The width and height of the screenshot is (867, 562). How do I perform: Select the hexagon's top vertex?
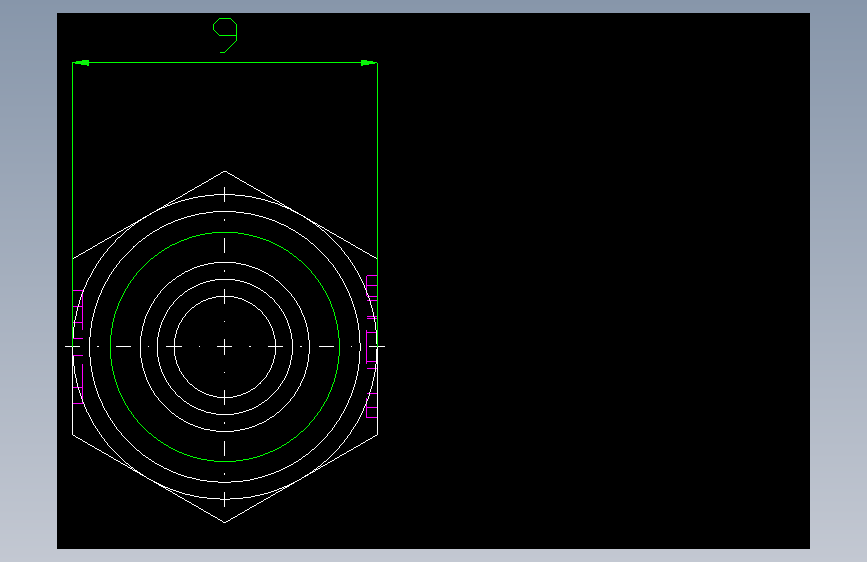(x=224, y=171)
